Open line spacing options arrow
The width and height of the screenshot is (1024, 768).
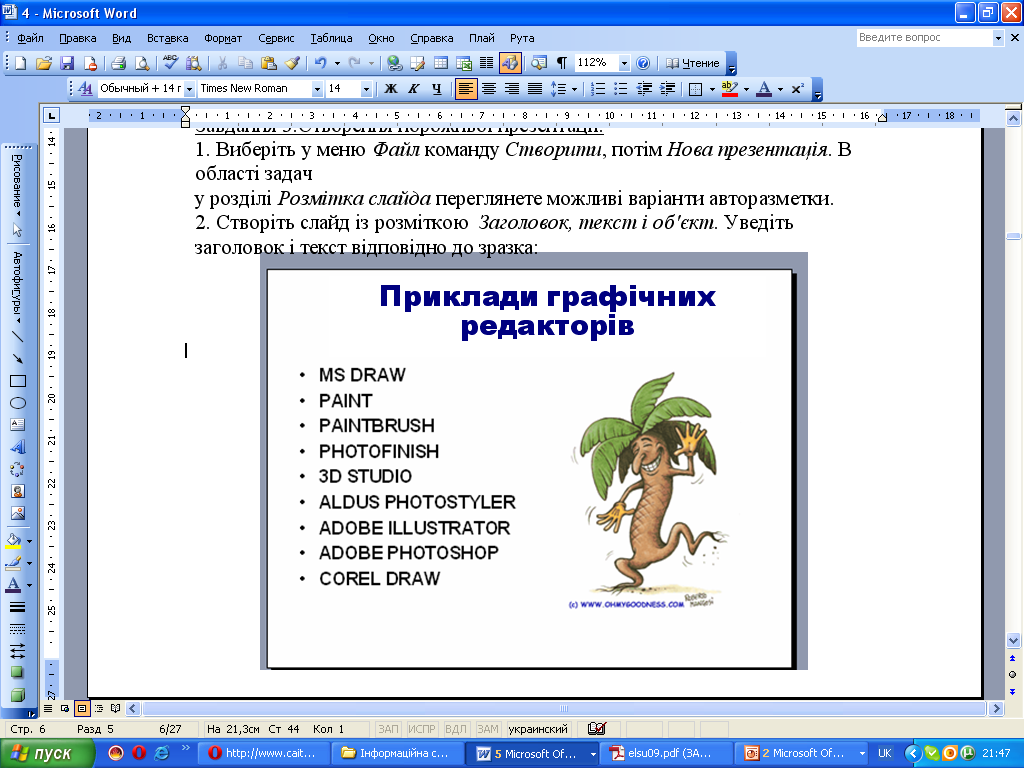(575, 89)
